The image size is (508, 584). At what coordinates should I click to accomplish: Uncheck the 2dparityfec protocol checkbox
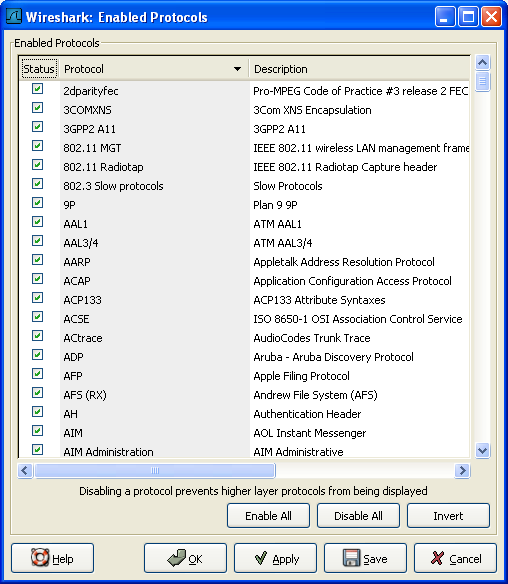(x=37, y=89)
